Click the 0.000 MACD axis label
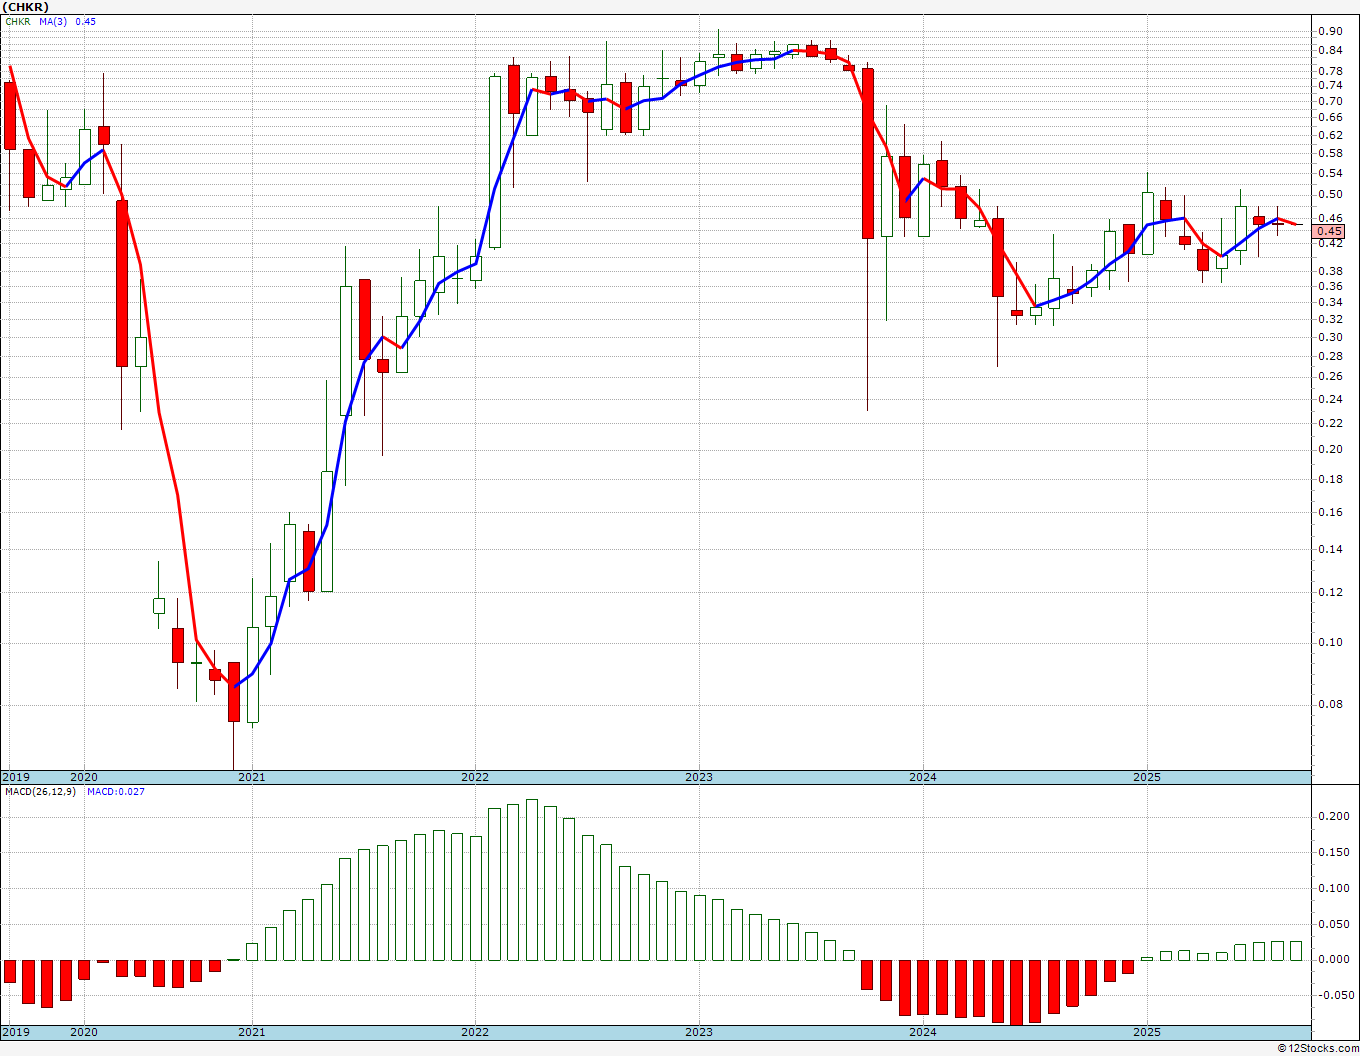1360x1056 pixels. tap(1333, 959)
